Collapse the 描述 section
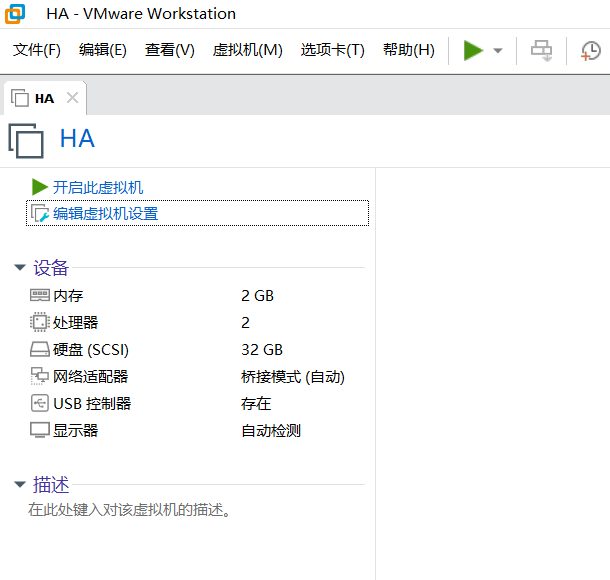 click(x=20, y=484)
